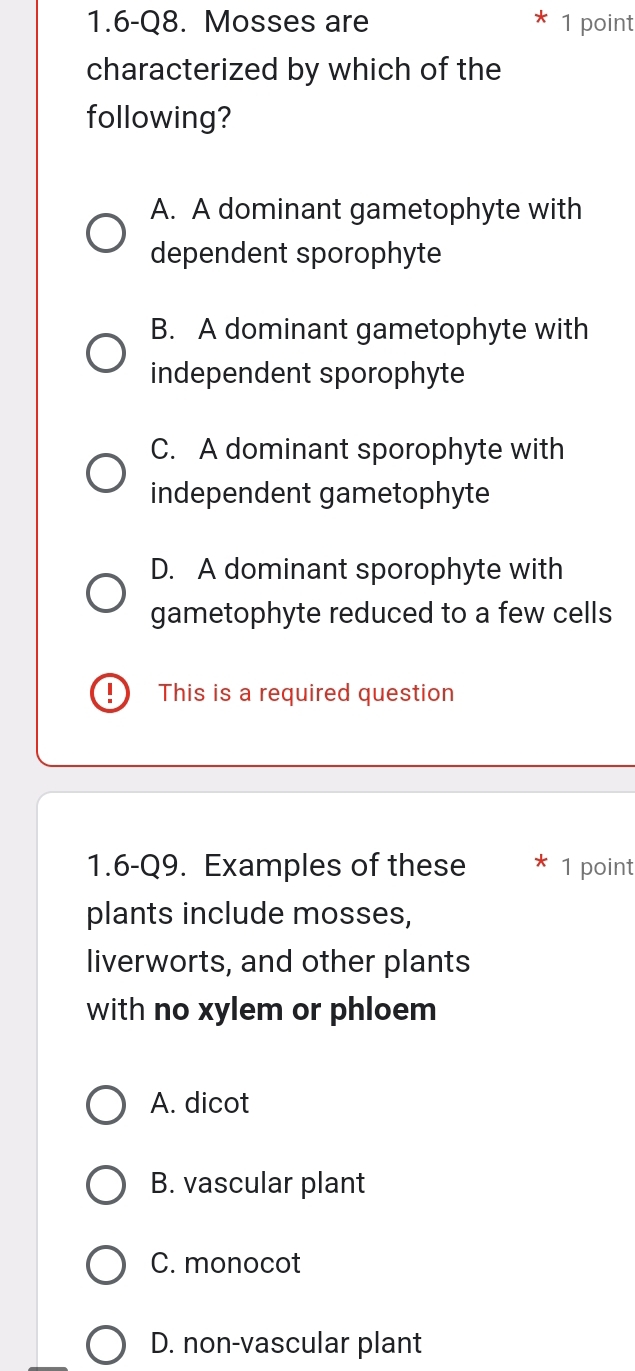Click the 1 point label on question Q9

point(600,866)
